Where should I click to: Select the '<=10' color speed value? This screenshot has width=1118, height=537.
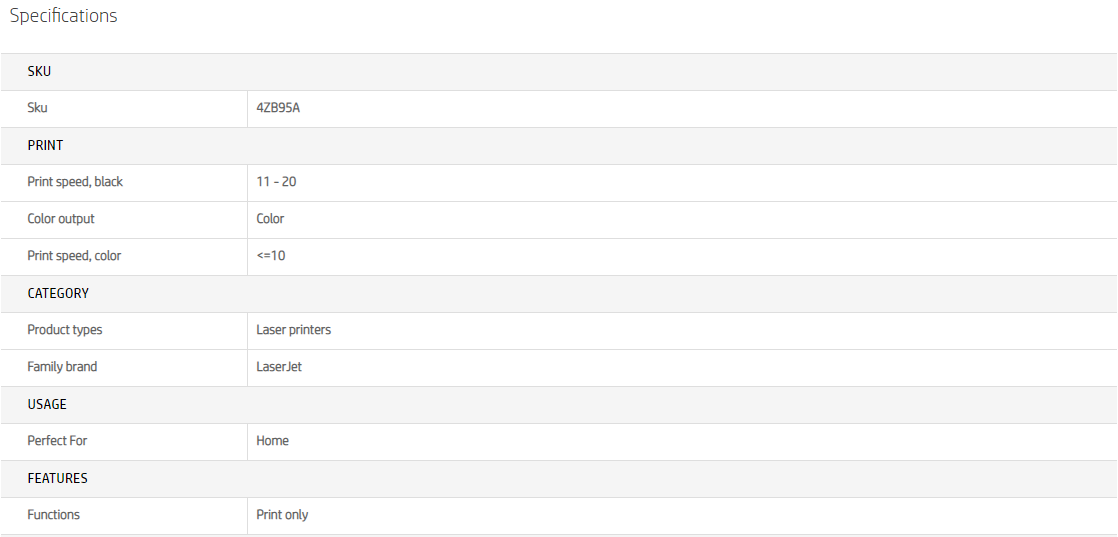coord(270,256)
